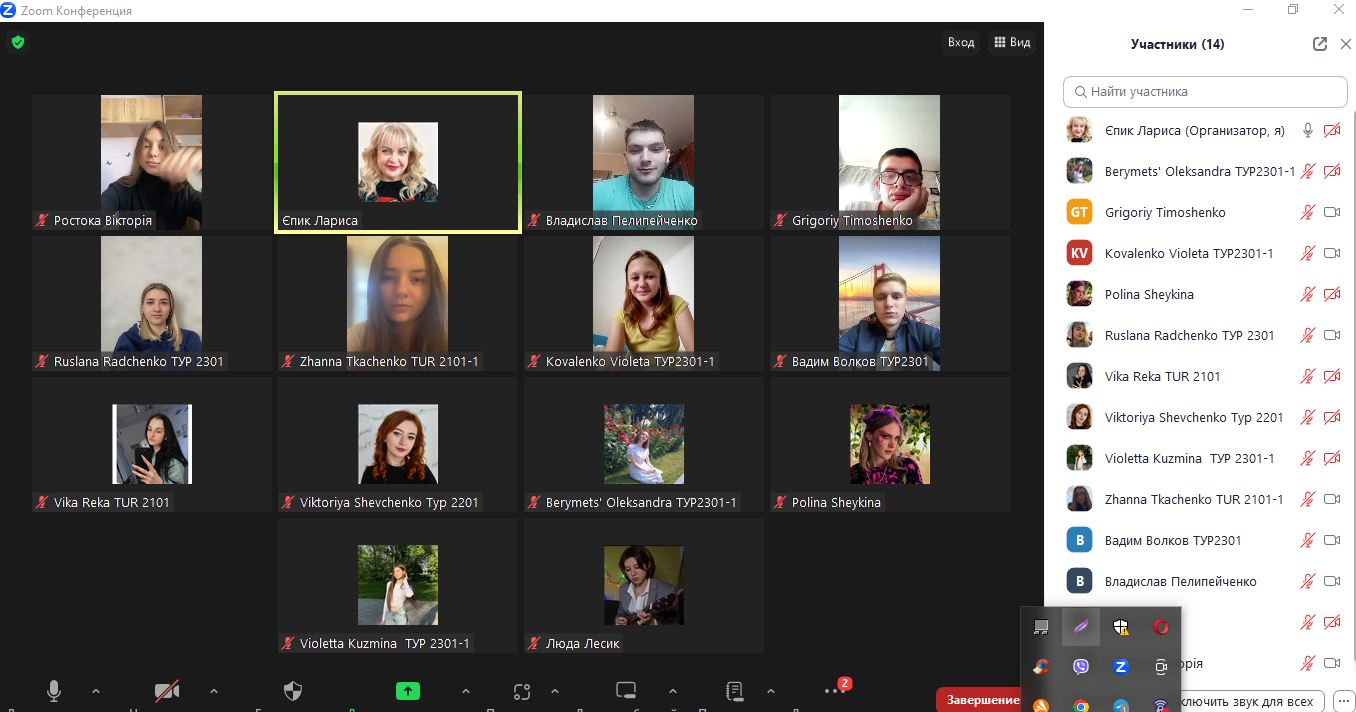Click the green Share Screen icon
This screenshot has width=1356, height=712.
pos(408,690)
